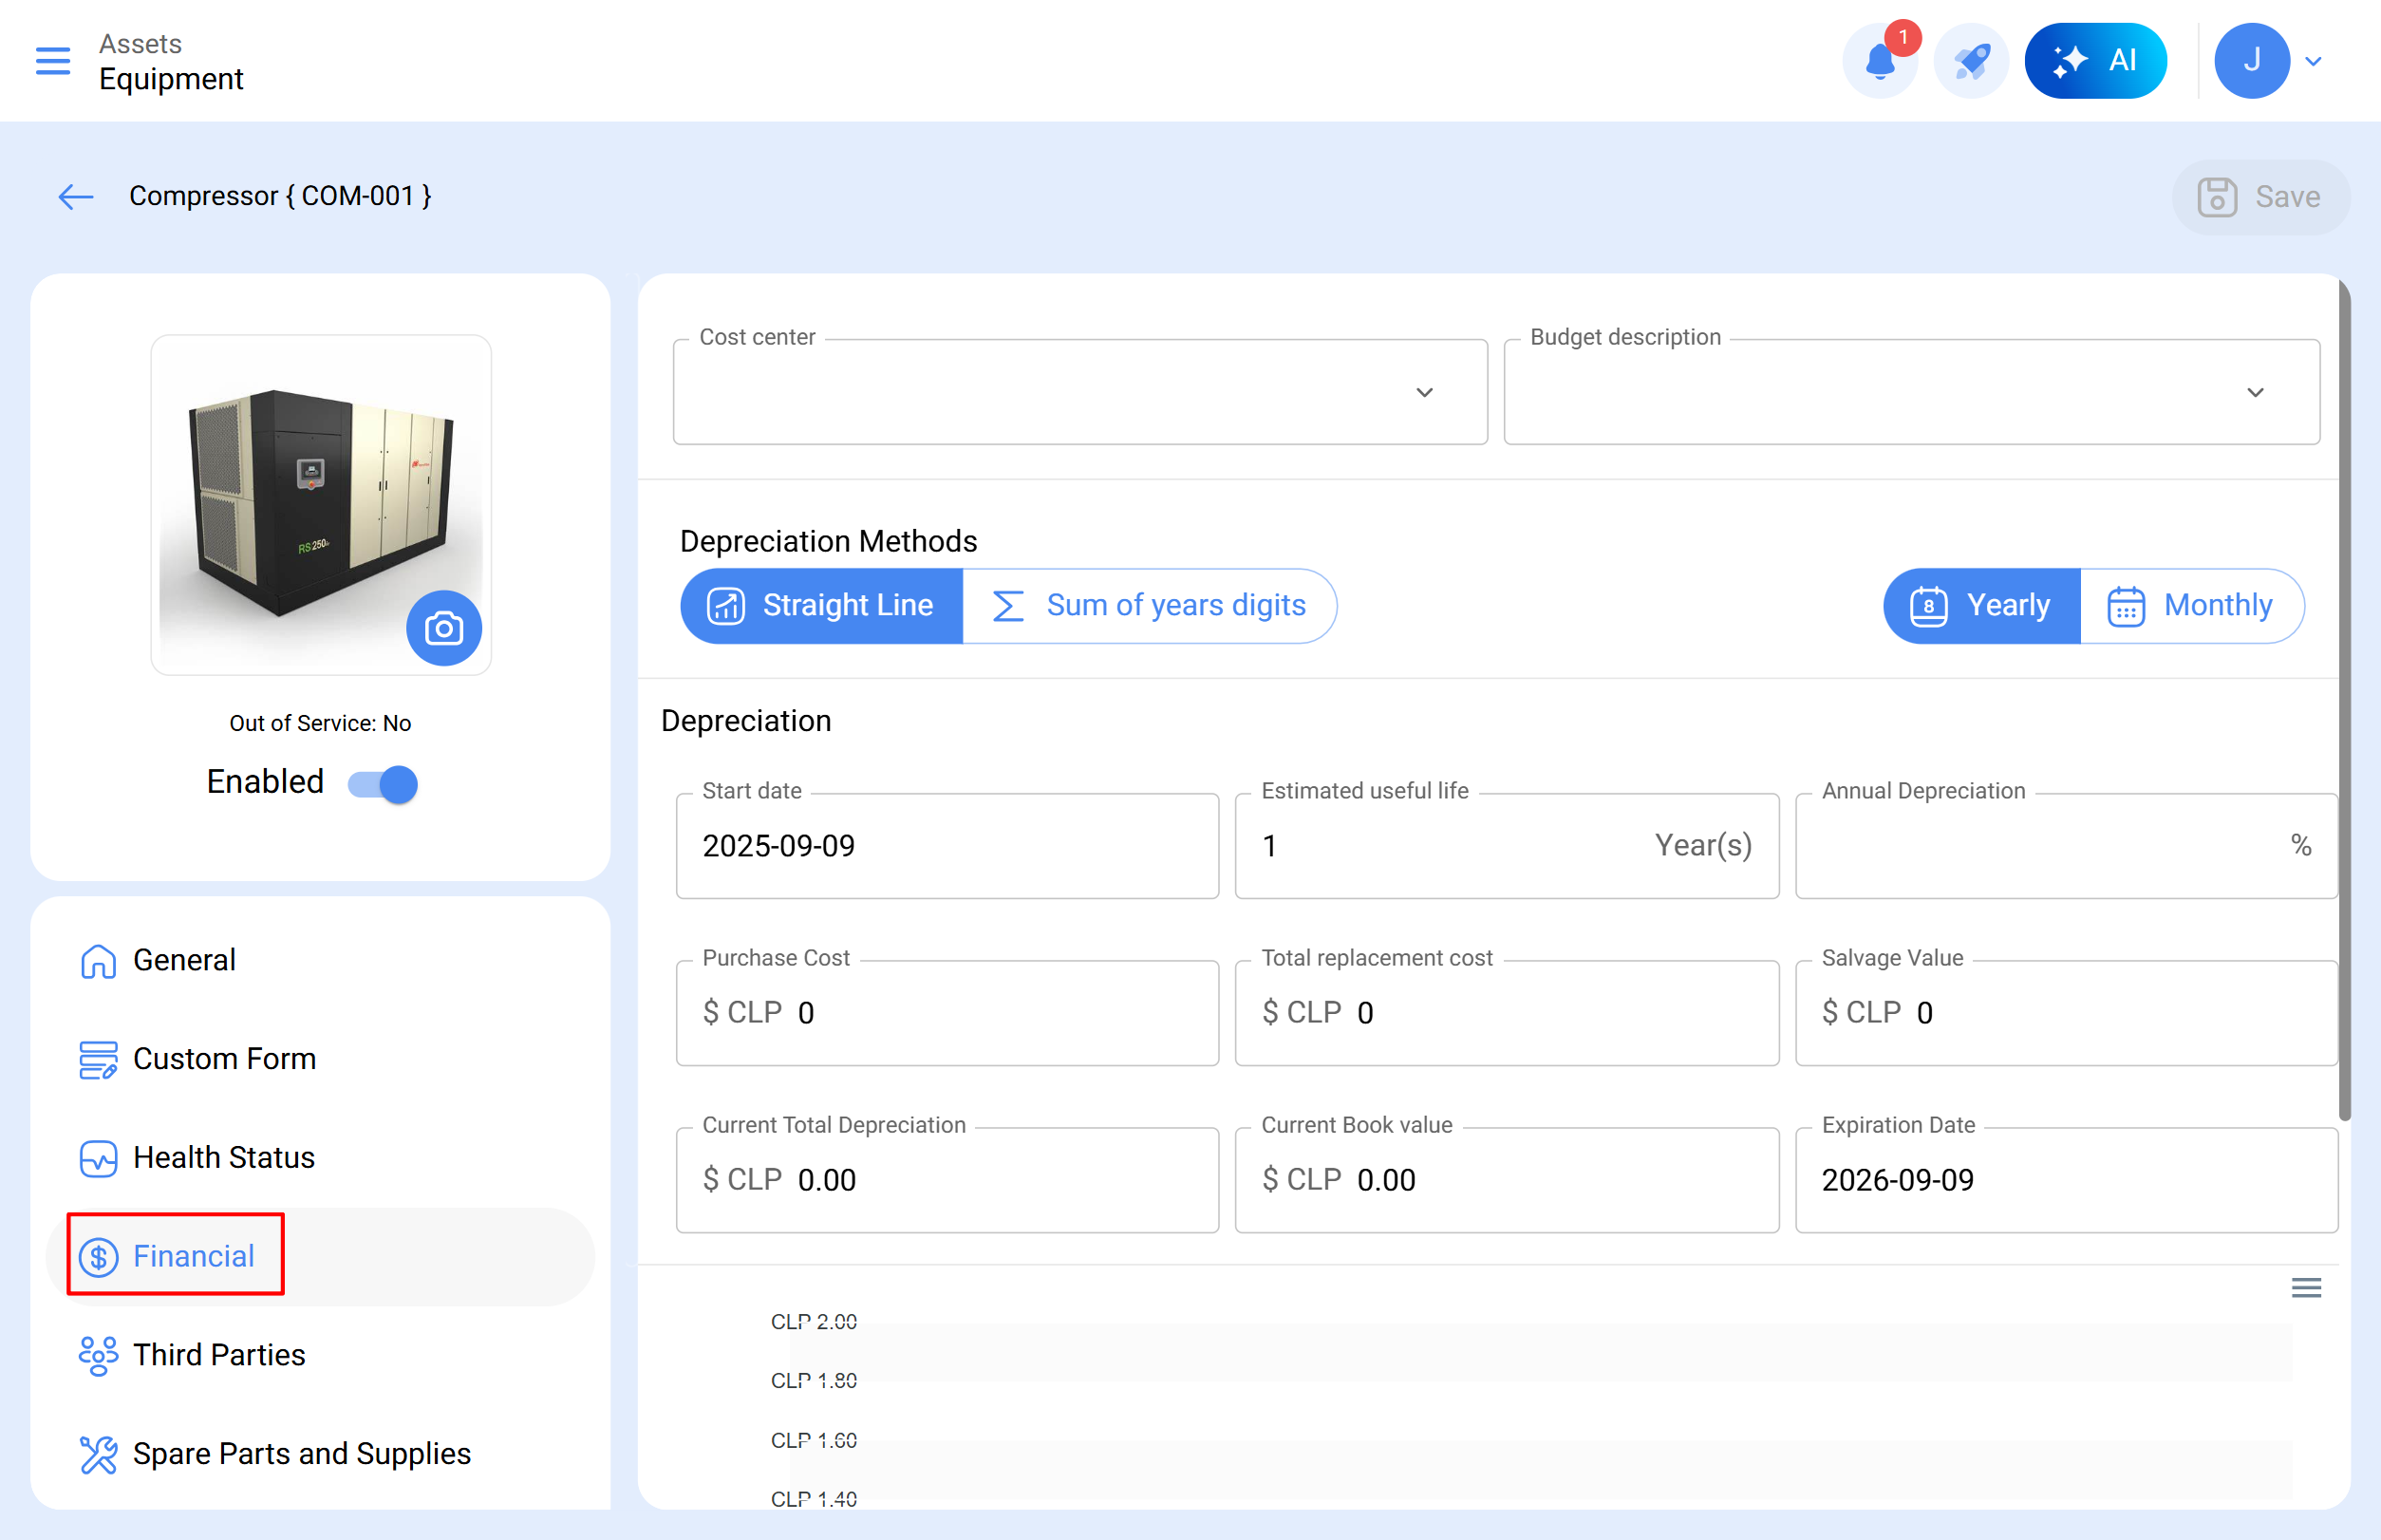Open the hamburger navigation menu

tap(53, 61)
